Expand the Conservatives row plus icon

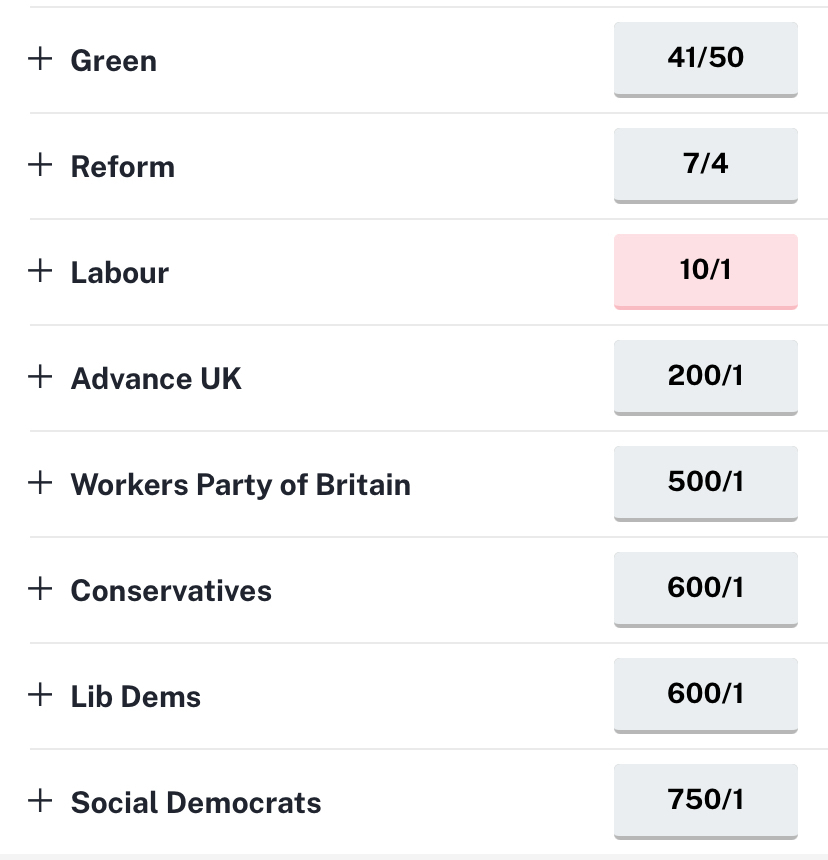40,588
